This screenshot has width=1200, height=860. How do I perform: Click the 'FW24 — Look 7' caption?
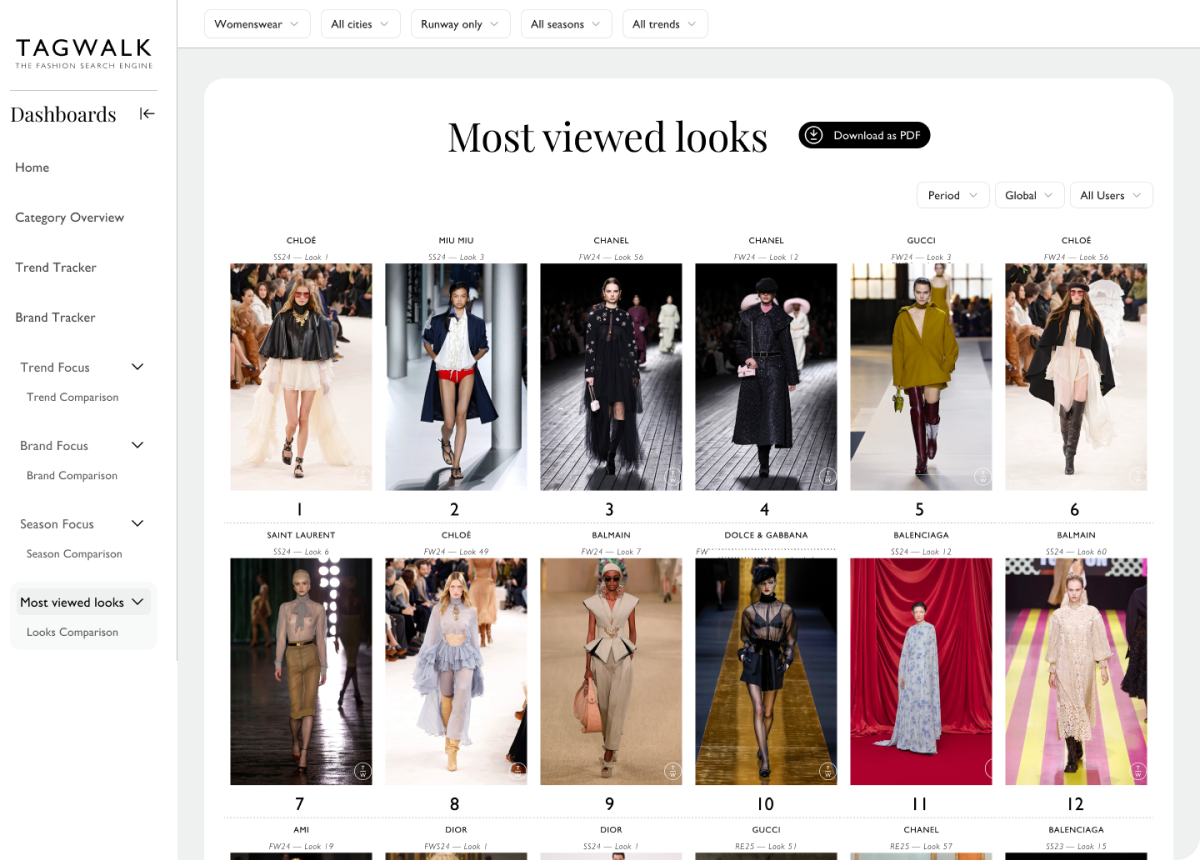point(611,552)
